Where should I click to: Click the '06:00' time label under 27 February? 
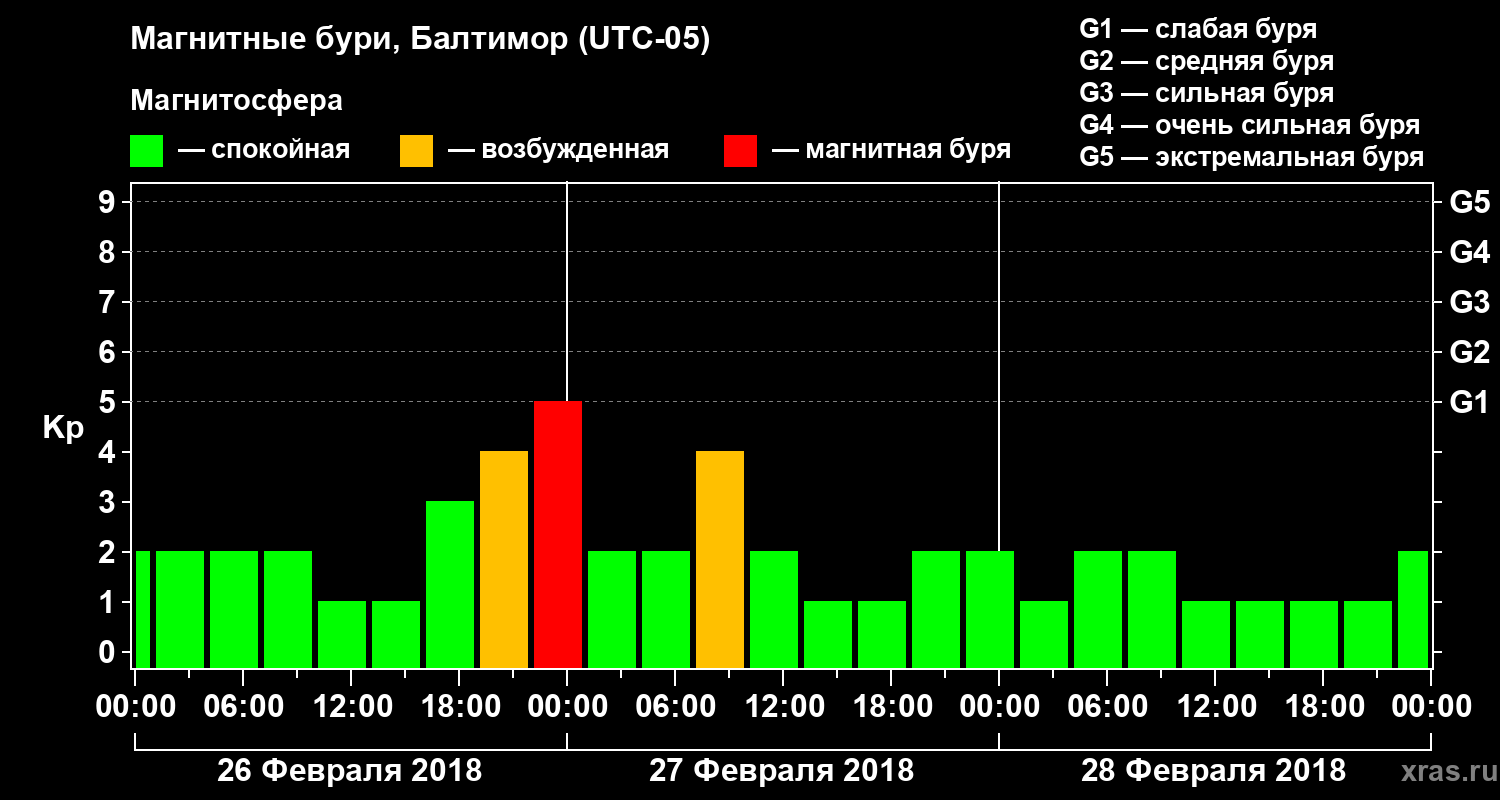pos(675,706)
